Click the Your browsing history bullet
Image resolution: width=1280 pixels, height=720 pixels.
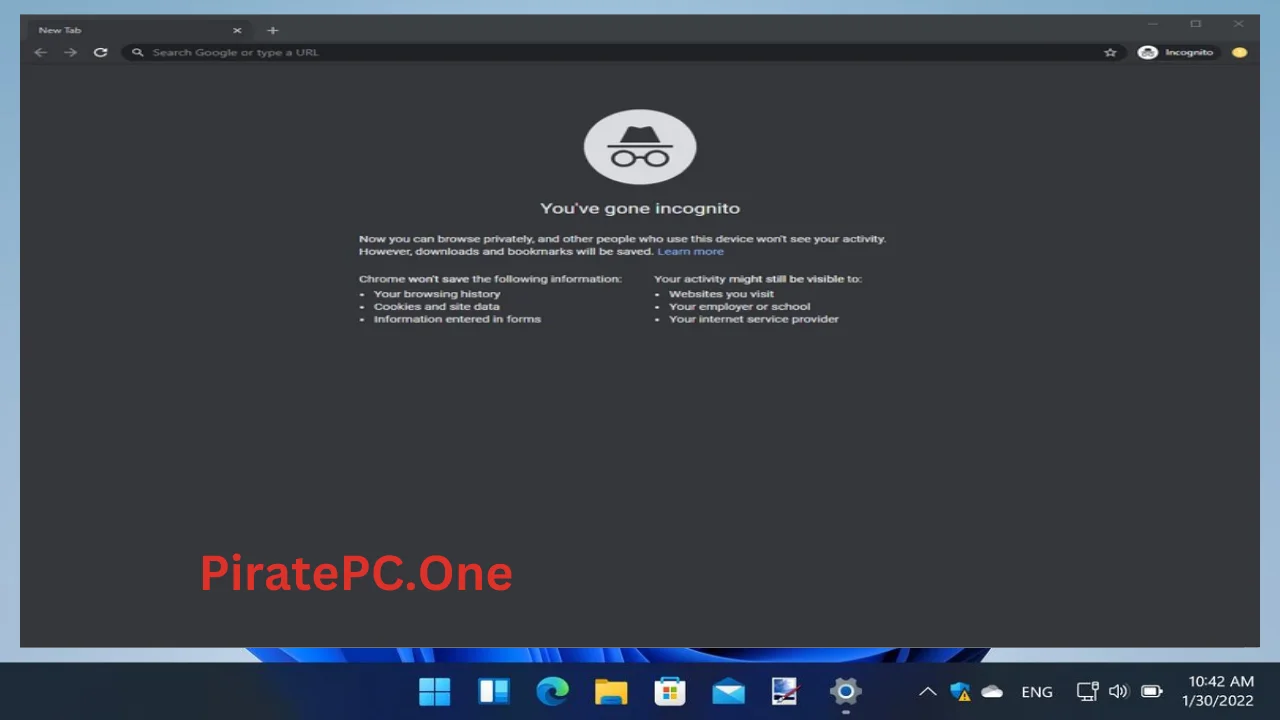[437, 294]
